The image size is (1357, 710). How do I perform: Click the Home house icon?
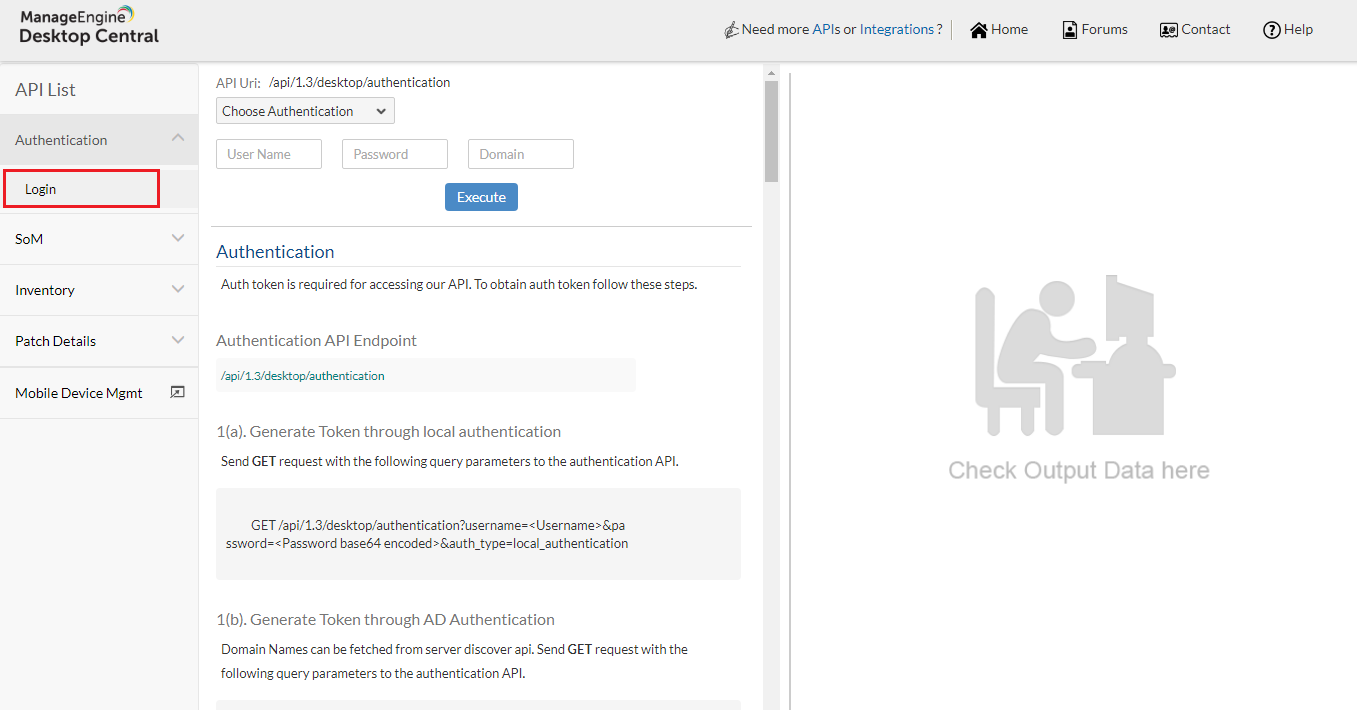tap(979, 30)
